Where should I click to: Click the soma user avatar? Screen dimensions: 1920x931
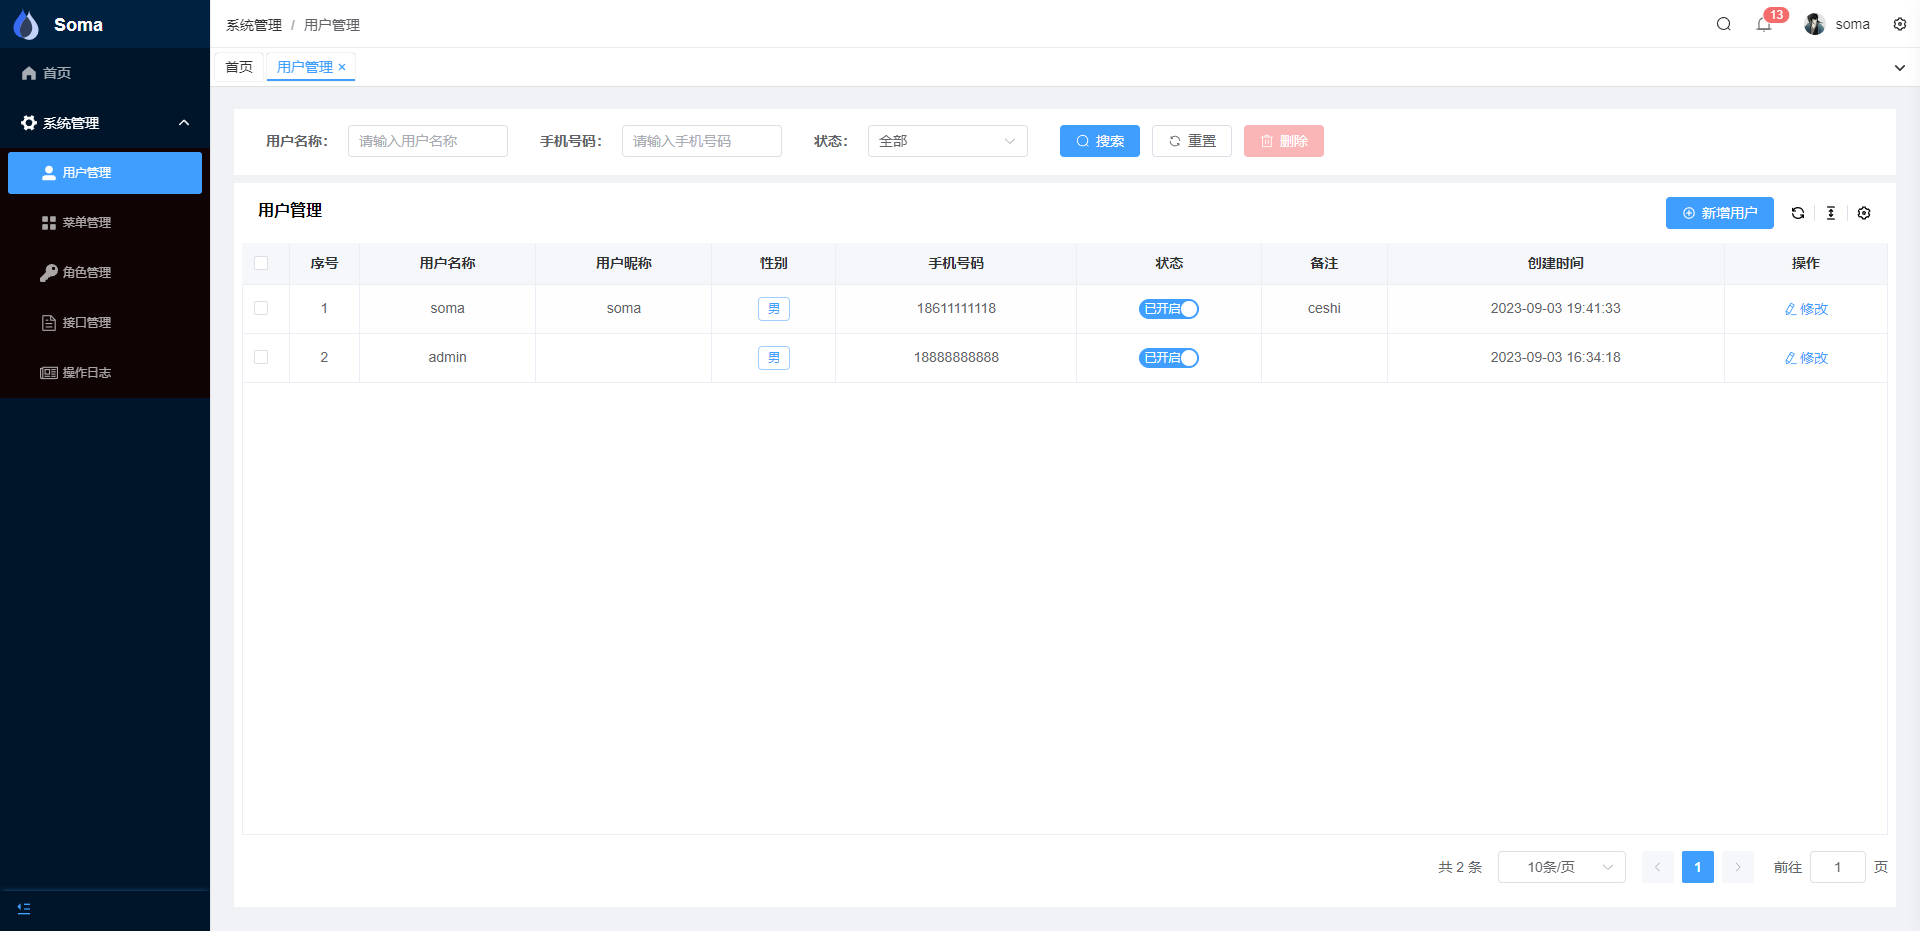[x=1814, y=24]
